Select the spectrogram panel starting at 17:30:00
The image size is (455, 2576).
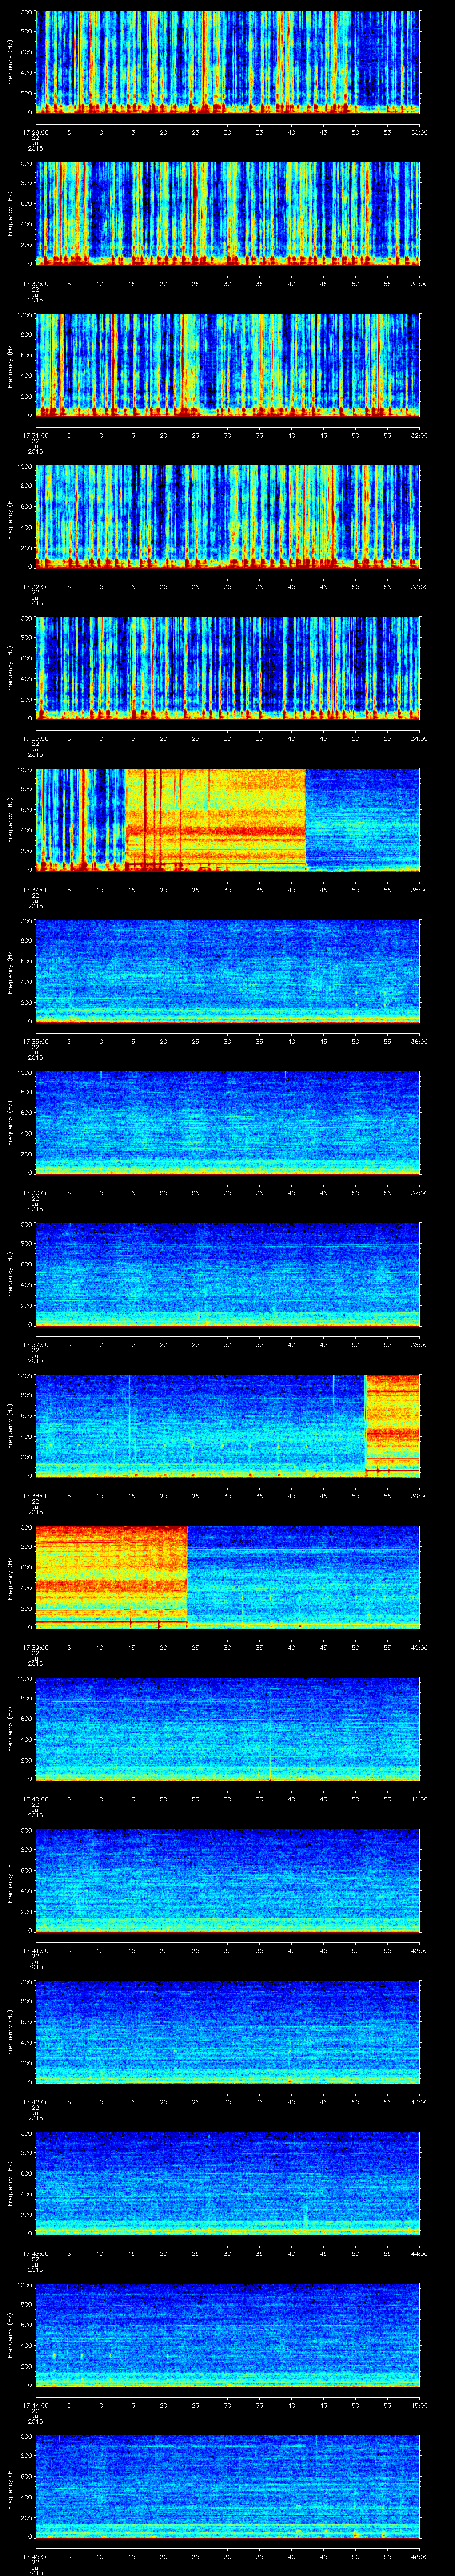pyautogui.click(x=227, y=213)
